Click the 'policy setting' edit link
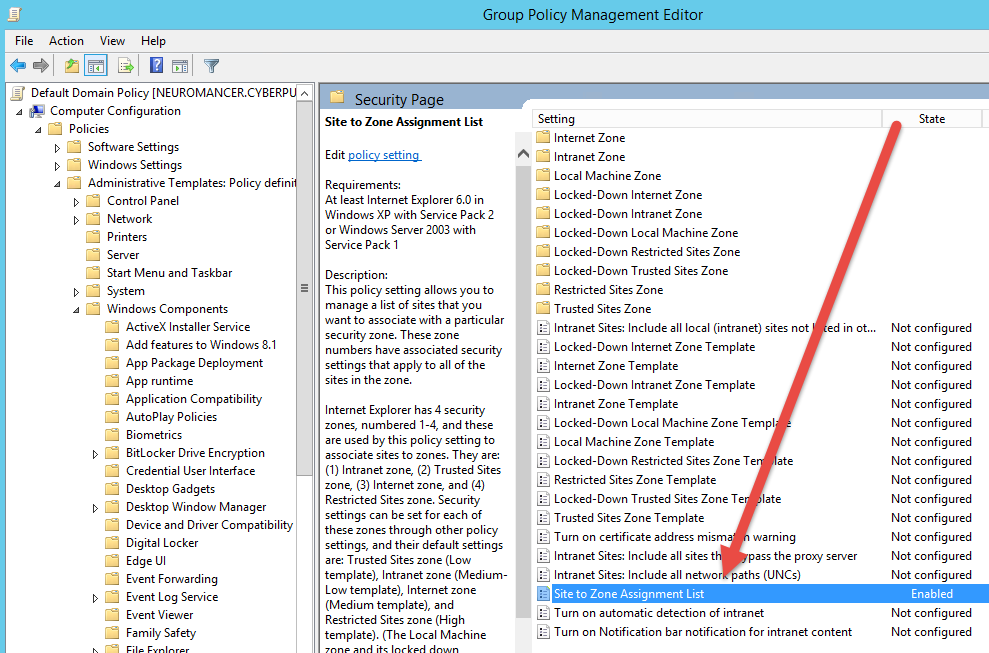The width and height of the screenshot is (989, 653). coord(384,155)
